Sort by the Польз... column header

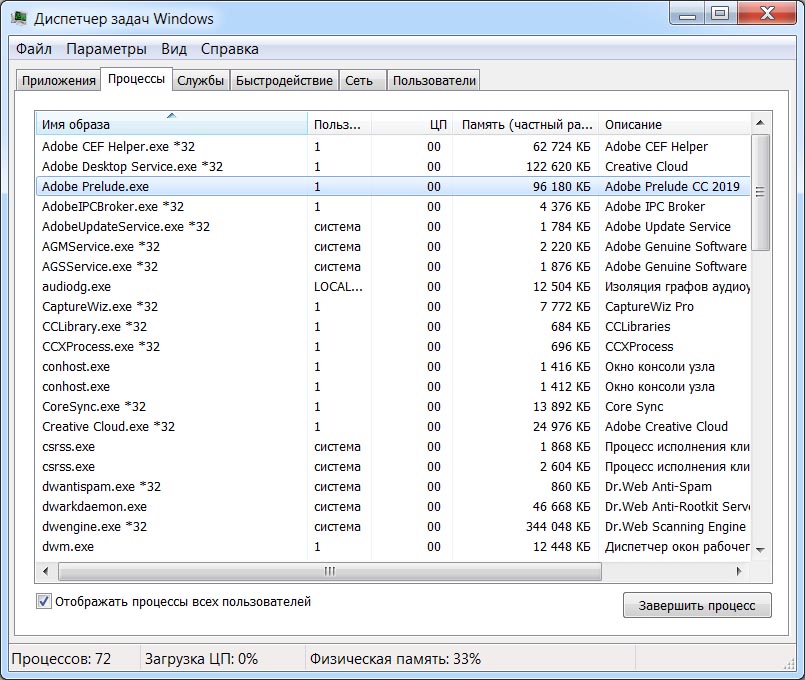339,124
